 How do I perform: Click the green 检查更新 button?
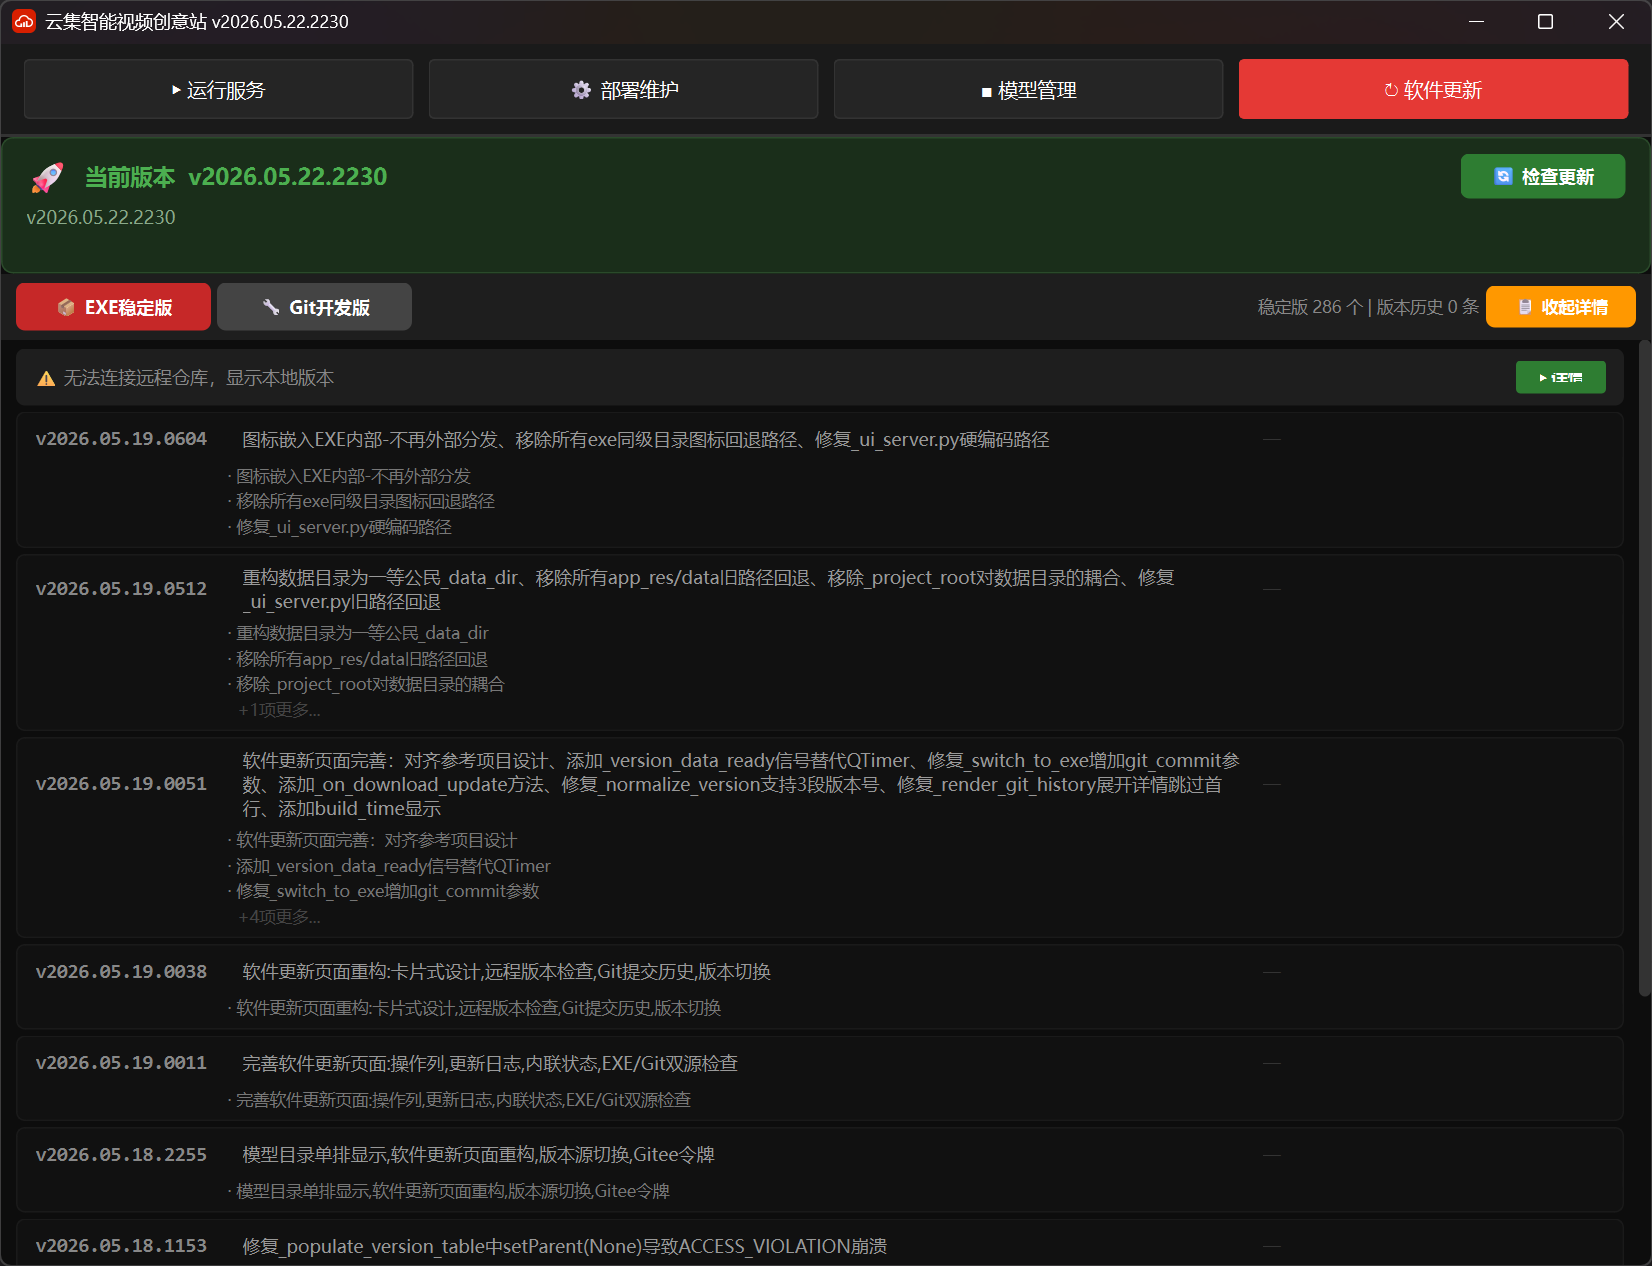pos(1543,177)
